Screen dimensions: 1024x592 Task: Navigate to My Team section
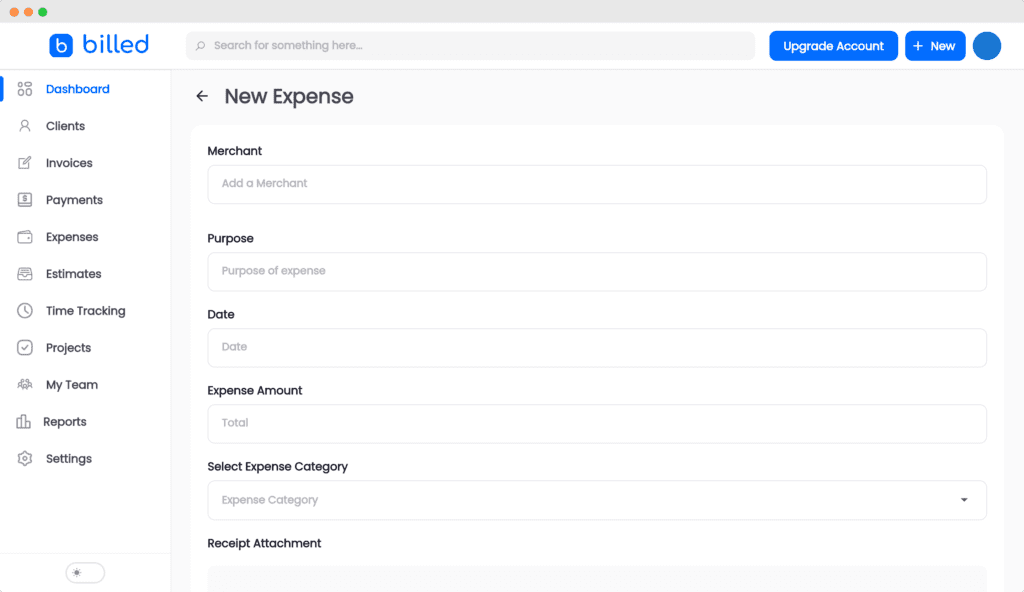(x=71, y=385)
